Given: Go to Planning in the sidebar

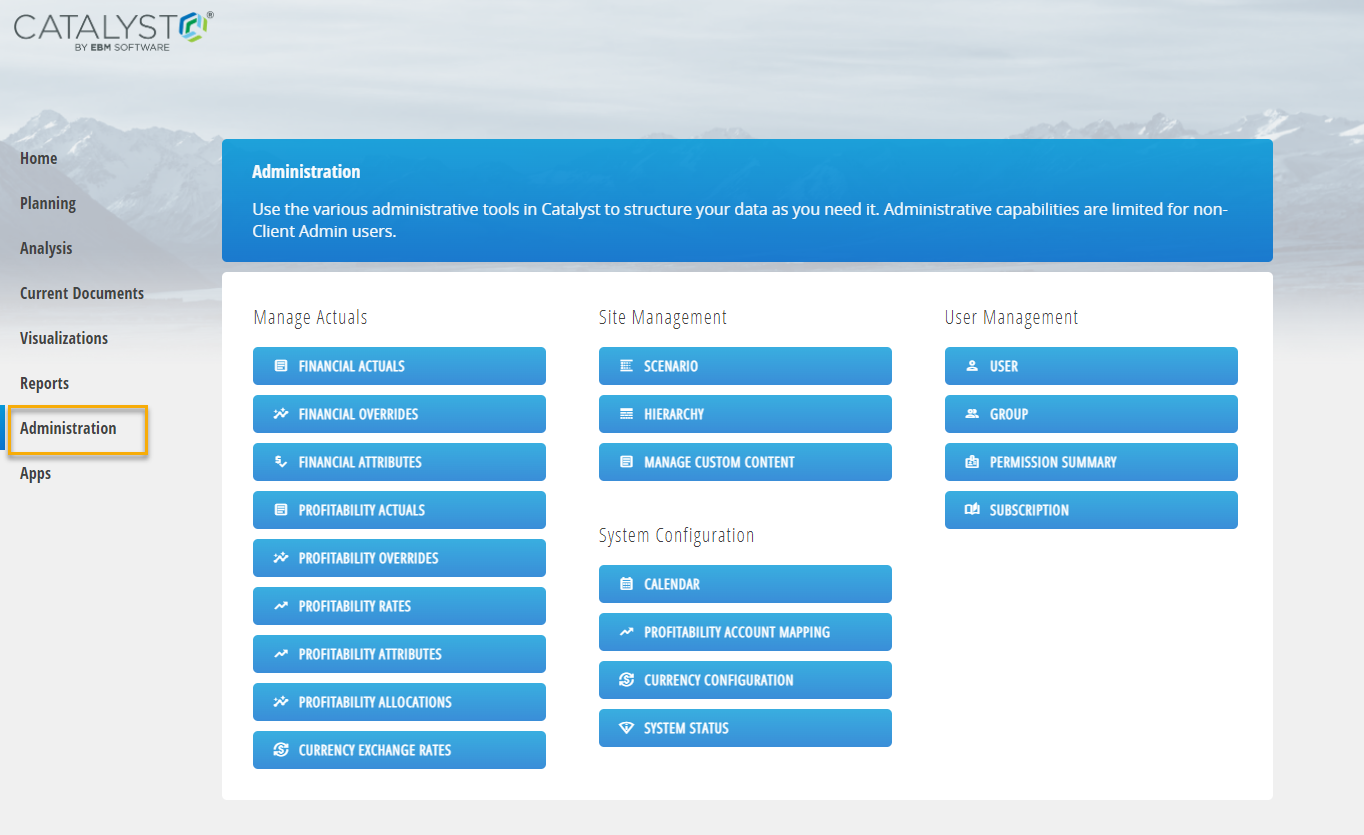Looking at the screenshot, I should click(48, 203).
